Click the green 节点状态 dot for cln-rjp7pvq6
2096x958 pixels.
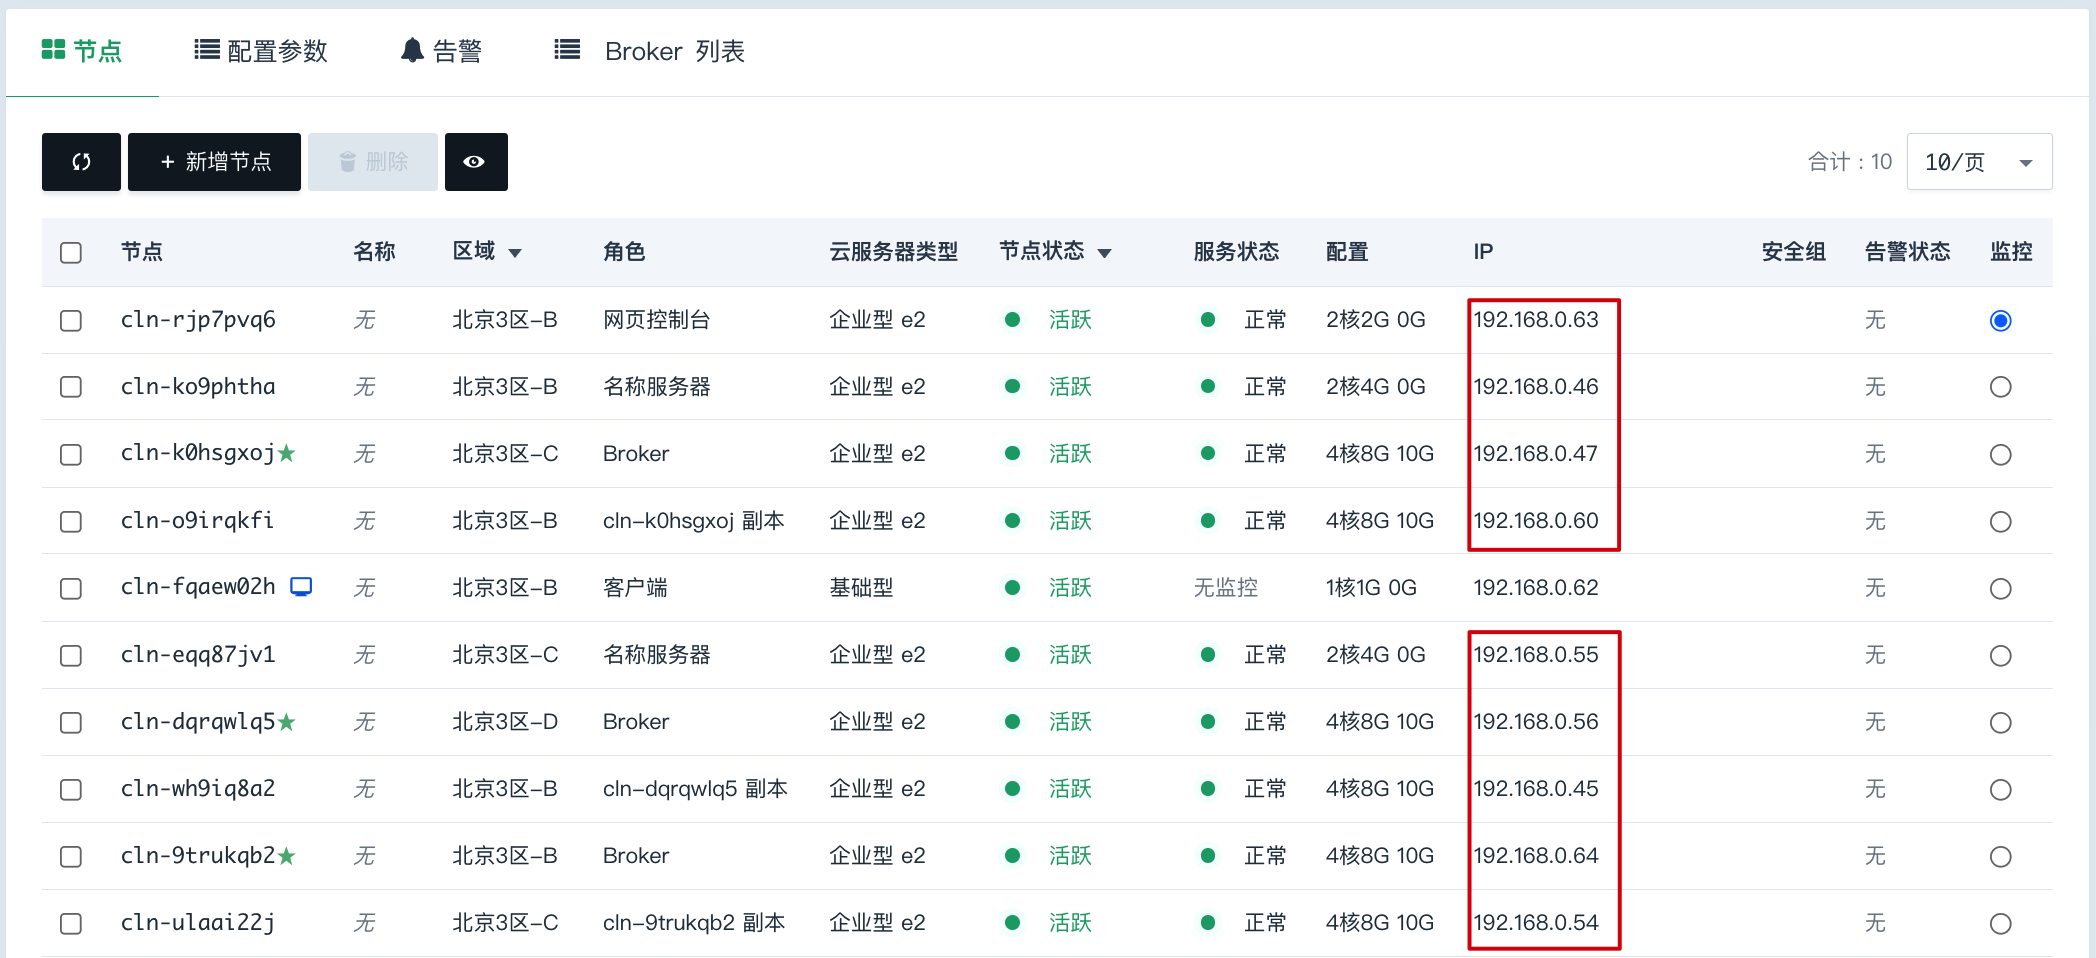[1012, 320]
